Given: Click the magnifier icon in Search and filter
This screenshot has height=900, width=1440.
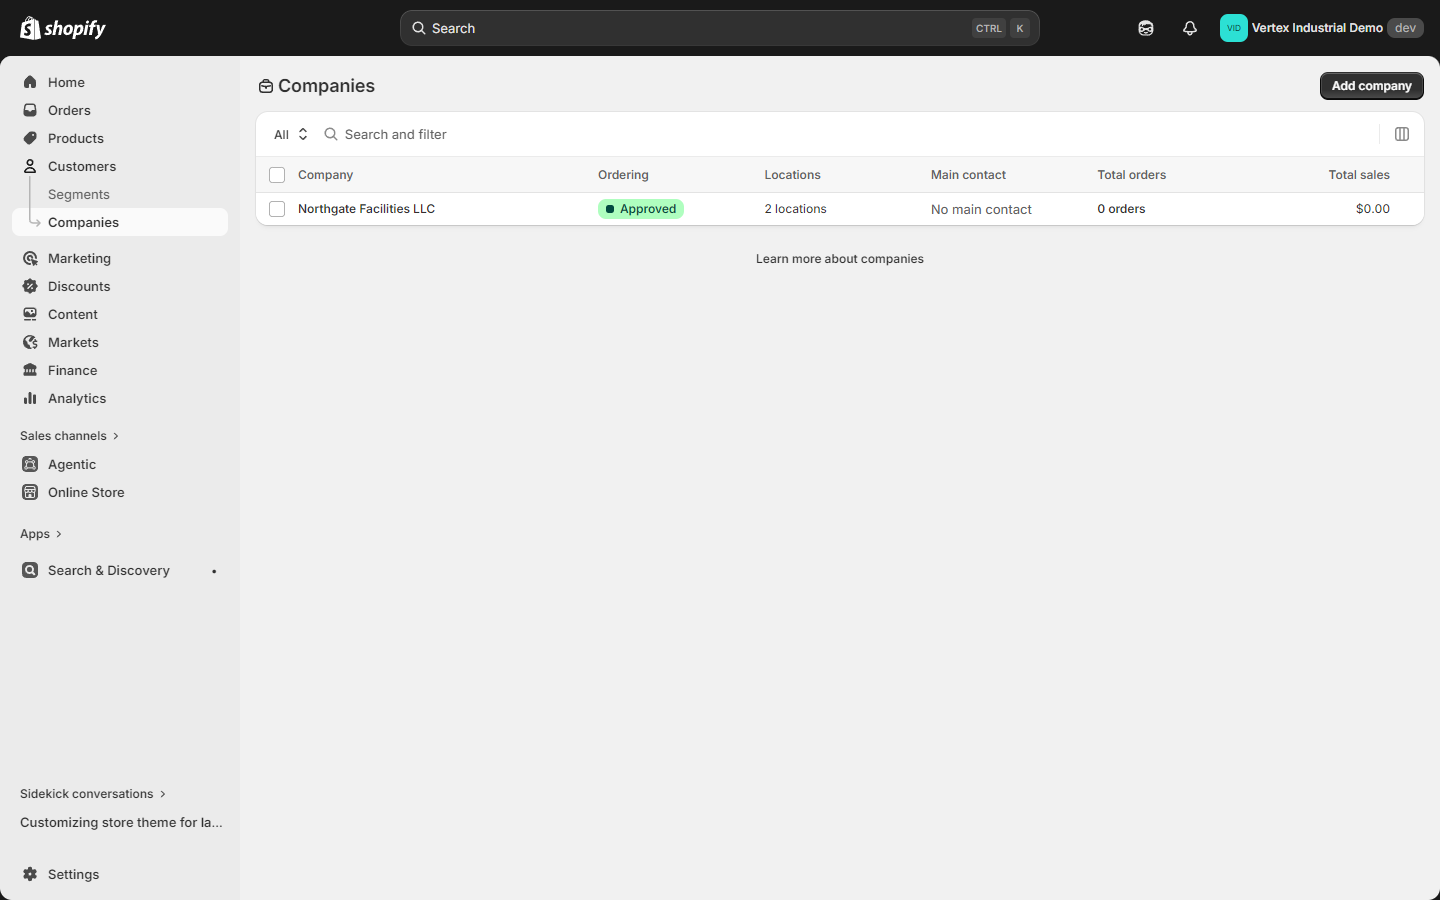Looking at the screenshot, I should (331, 134).
